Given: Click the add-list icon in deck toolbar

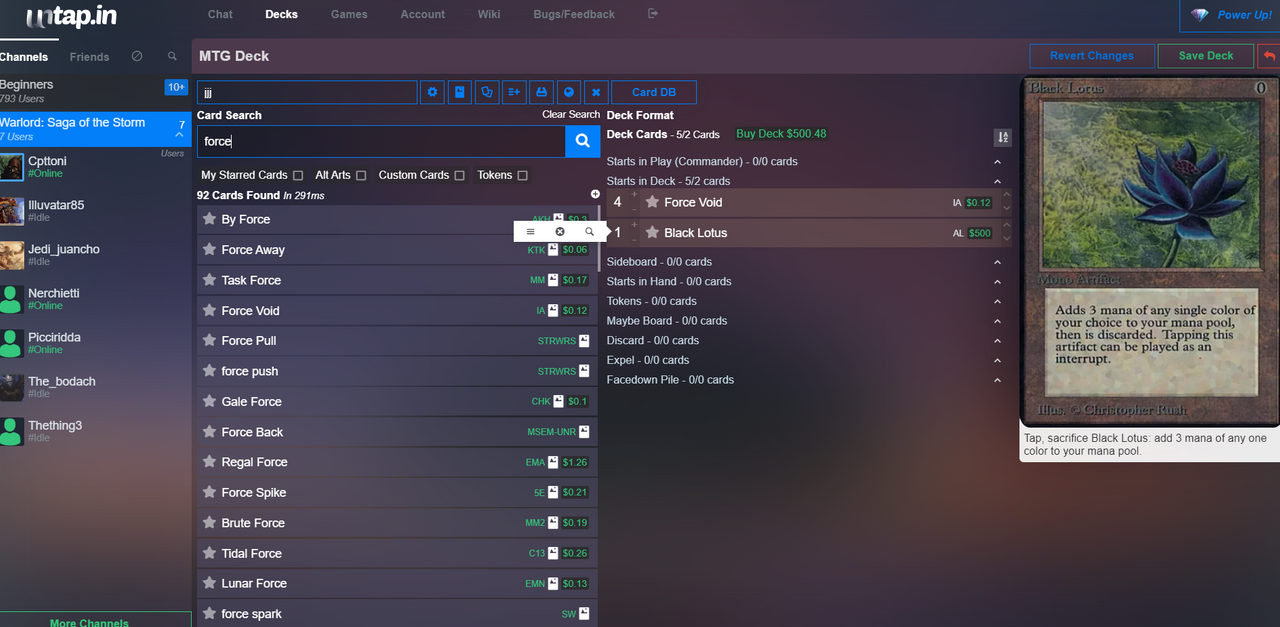Looking at the screenshot, I should tap(514, 92).
